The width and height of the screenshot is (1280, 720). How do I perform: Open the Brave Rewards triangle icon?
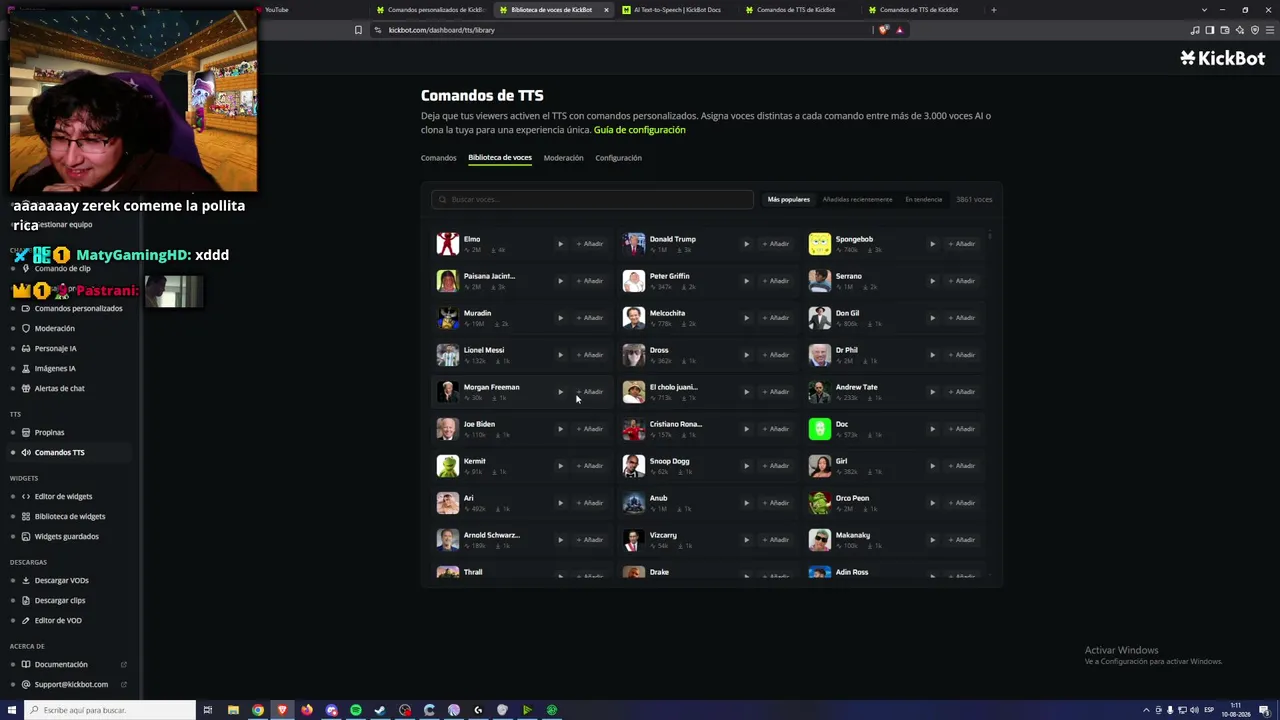(x=899, y=30)
